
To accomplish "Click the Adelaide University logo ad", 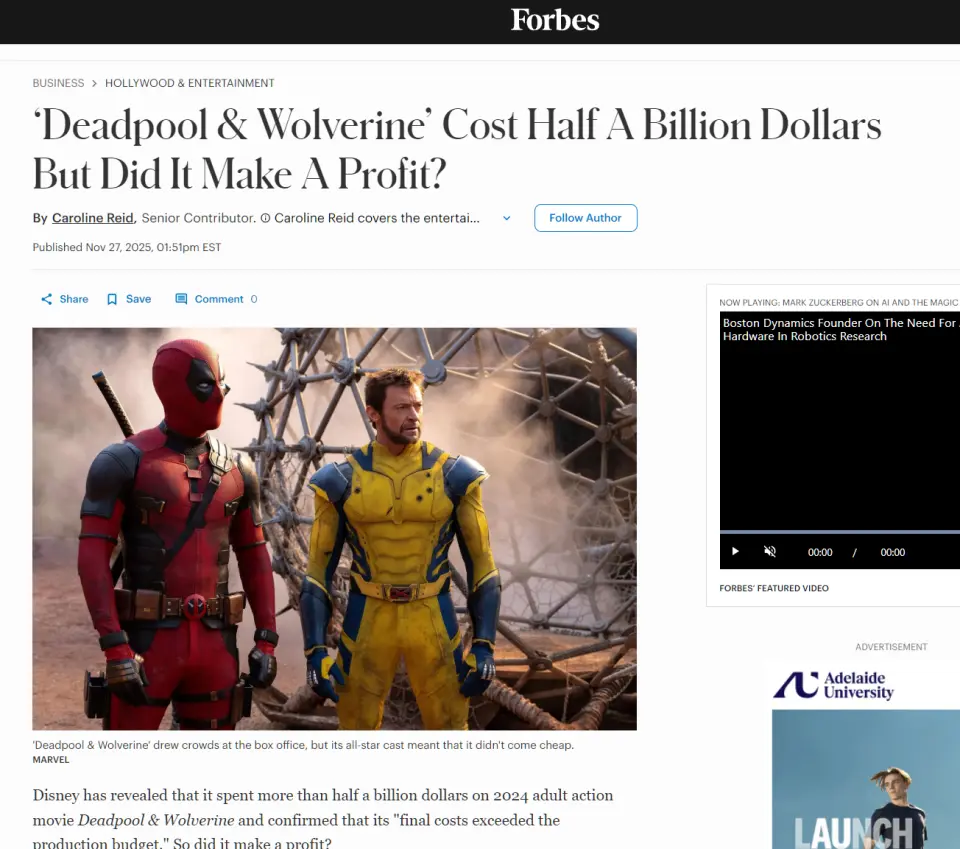I will pyautogui.click(x=833, y=685).
